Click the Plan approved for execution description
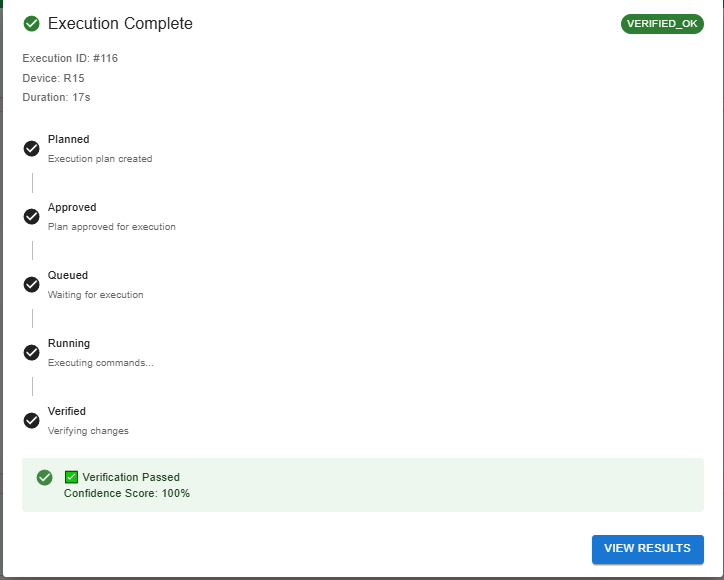This screenshot has width=724, height=580. pos(112,227)
